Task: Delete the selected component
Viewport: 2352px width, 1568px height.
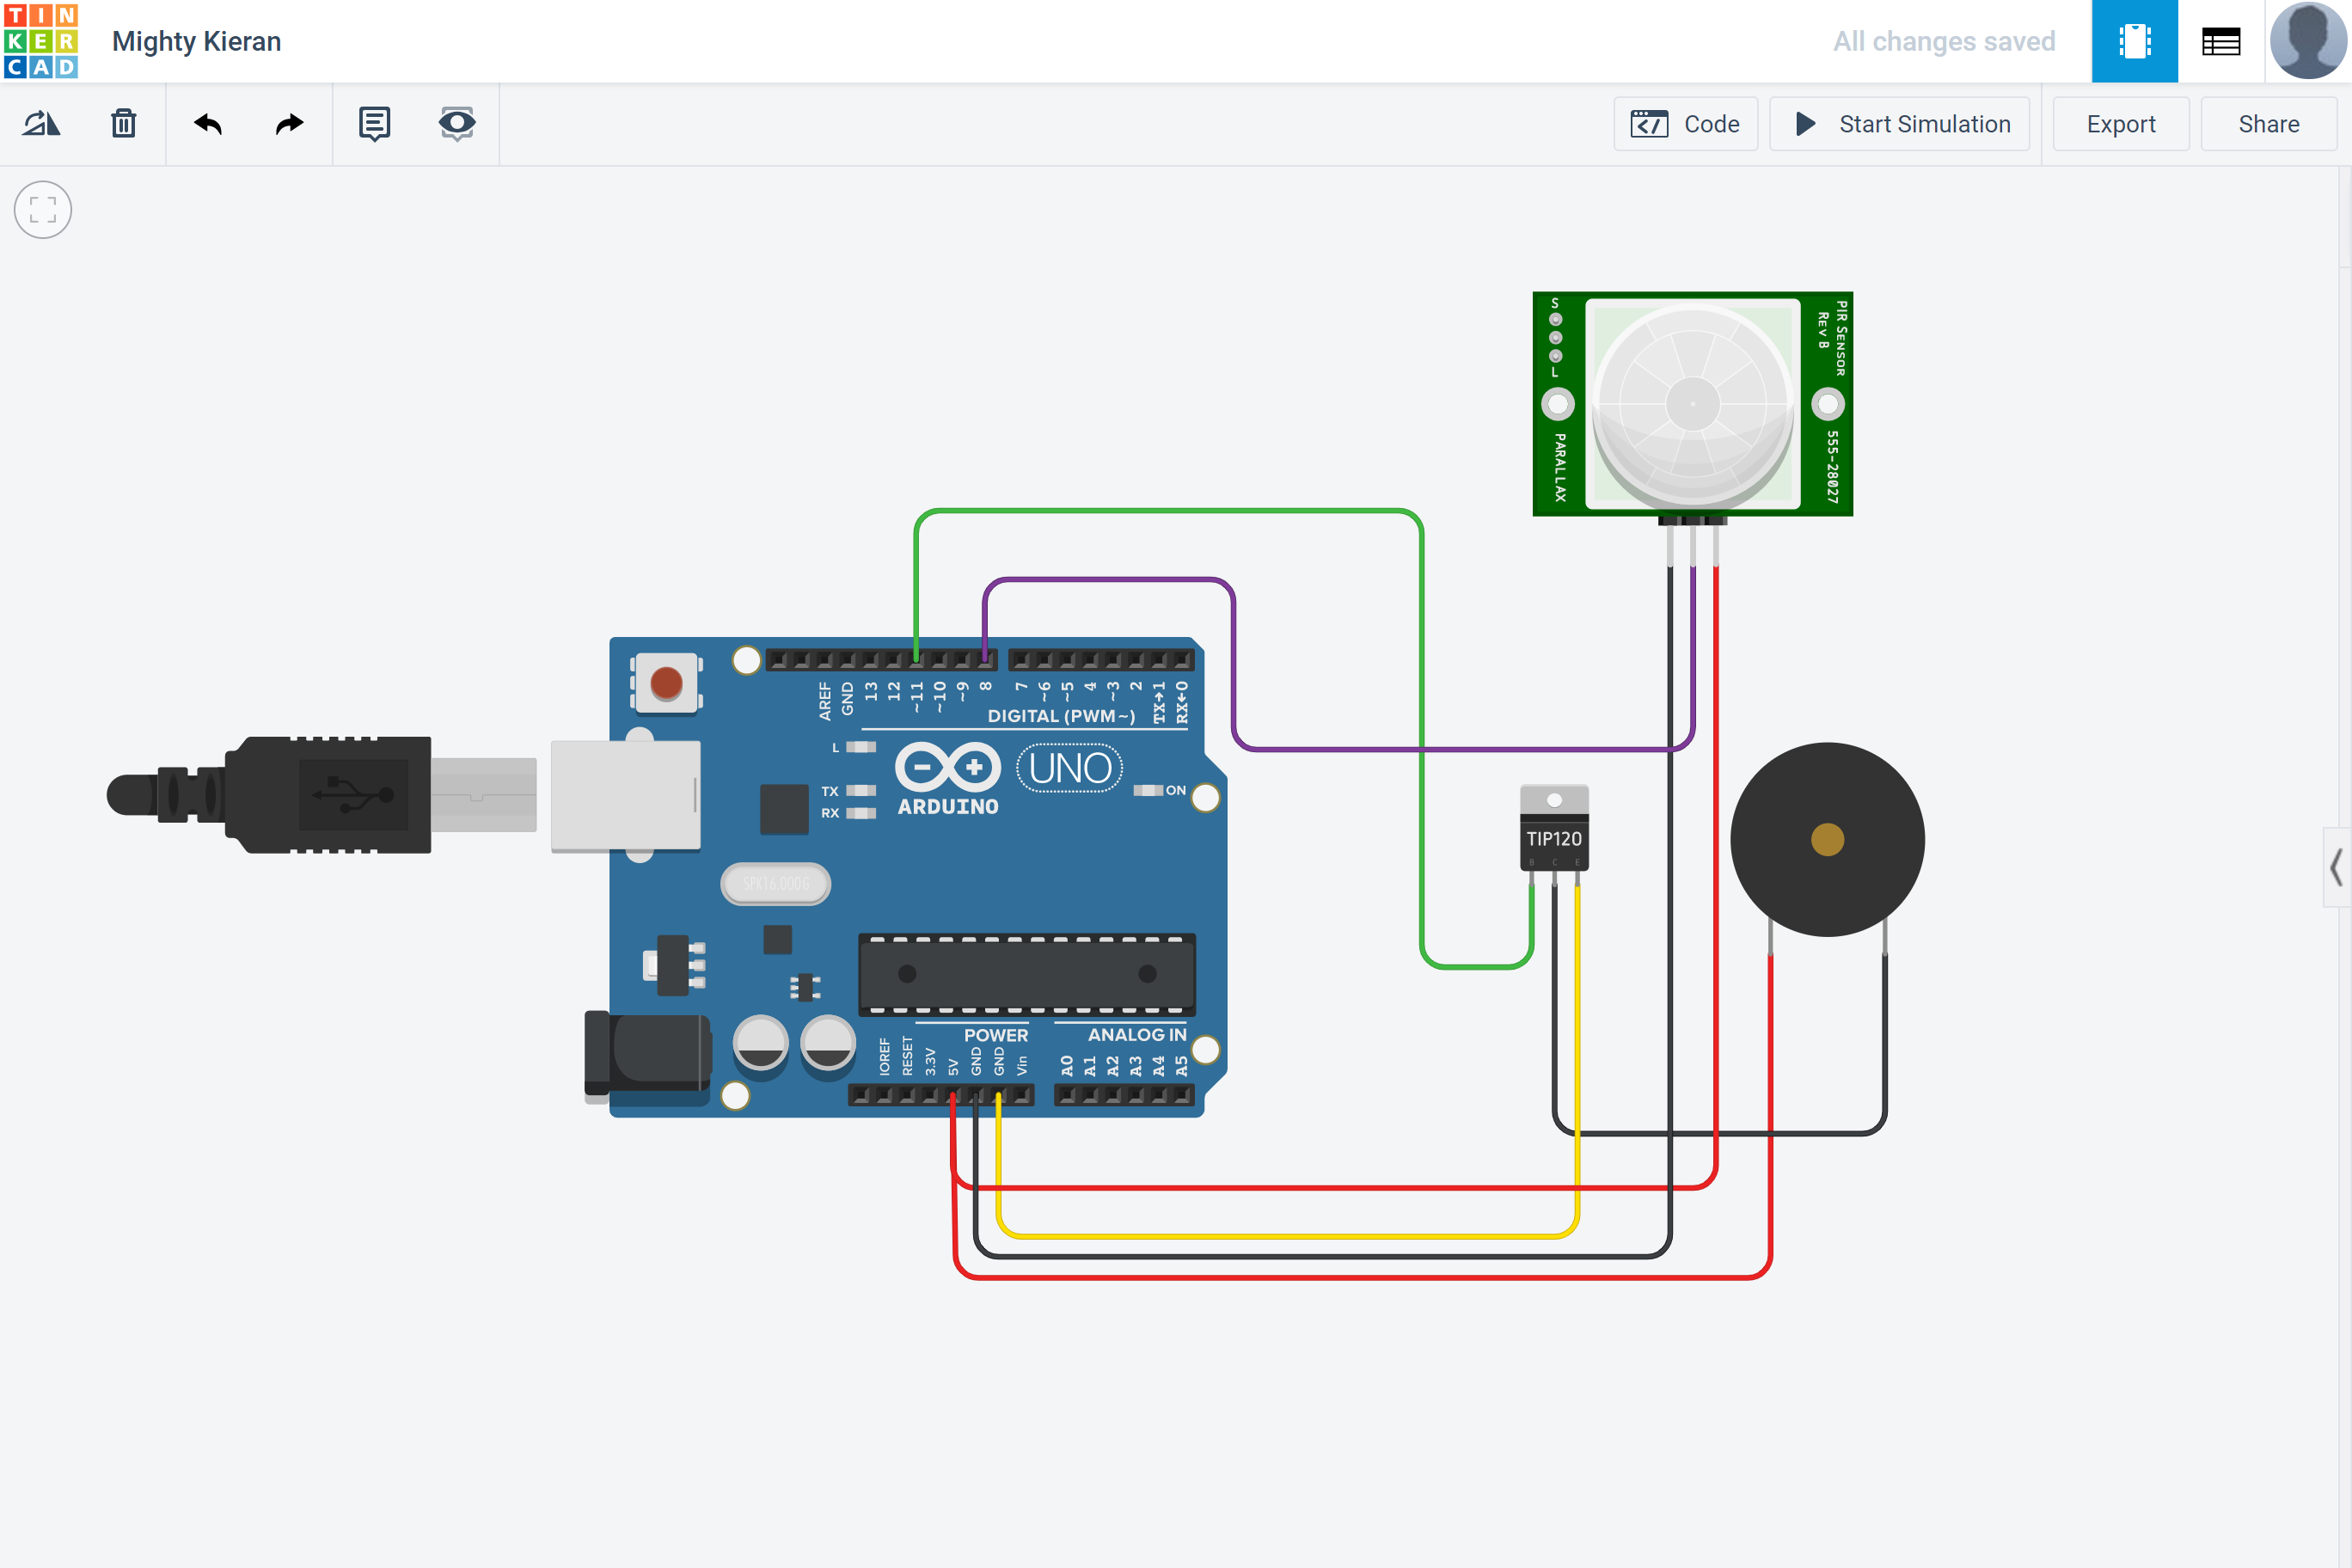Action: click(123, 123)
